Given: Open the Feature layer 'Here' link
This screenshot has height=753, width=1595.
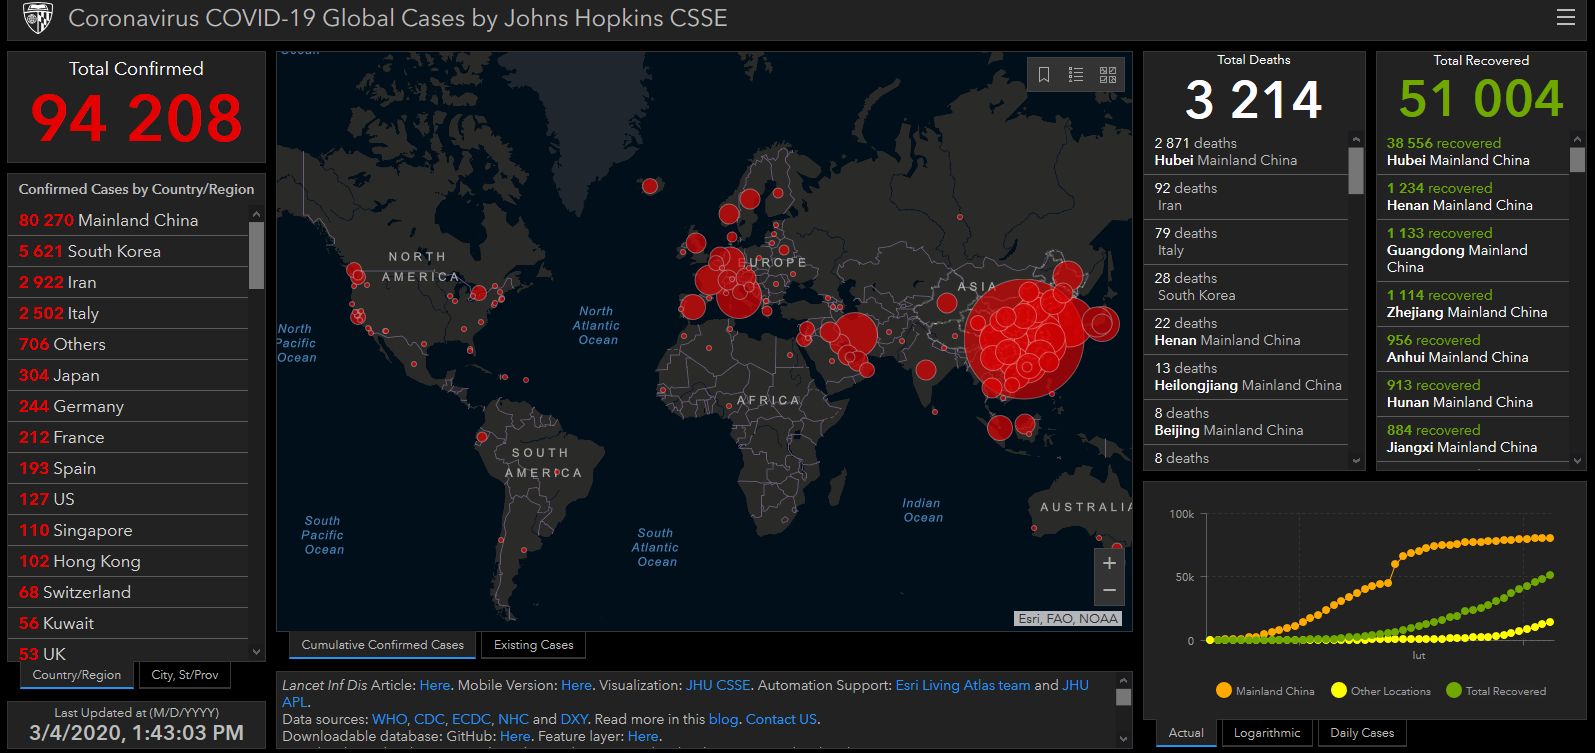Looking at the screenshot, I should click(643, 736).
